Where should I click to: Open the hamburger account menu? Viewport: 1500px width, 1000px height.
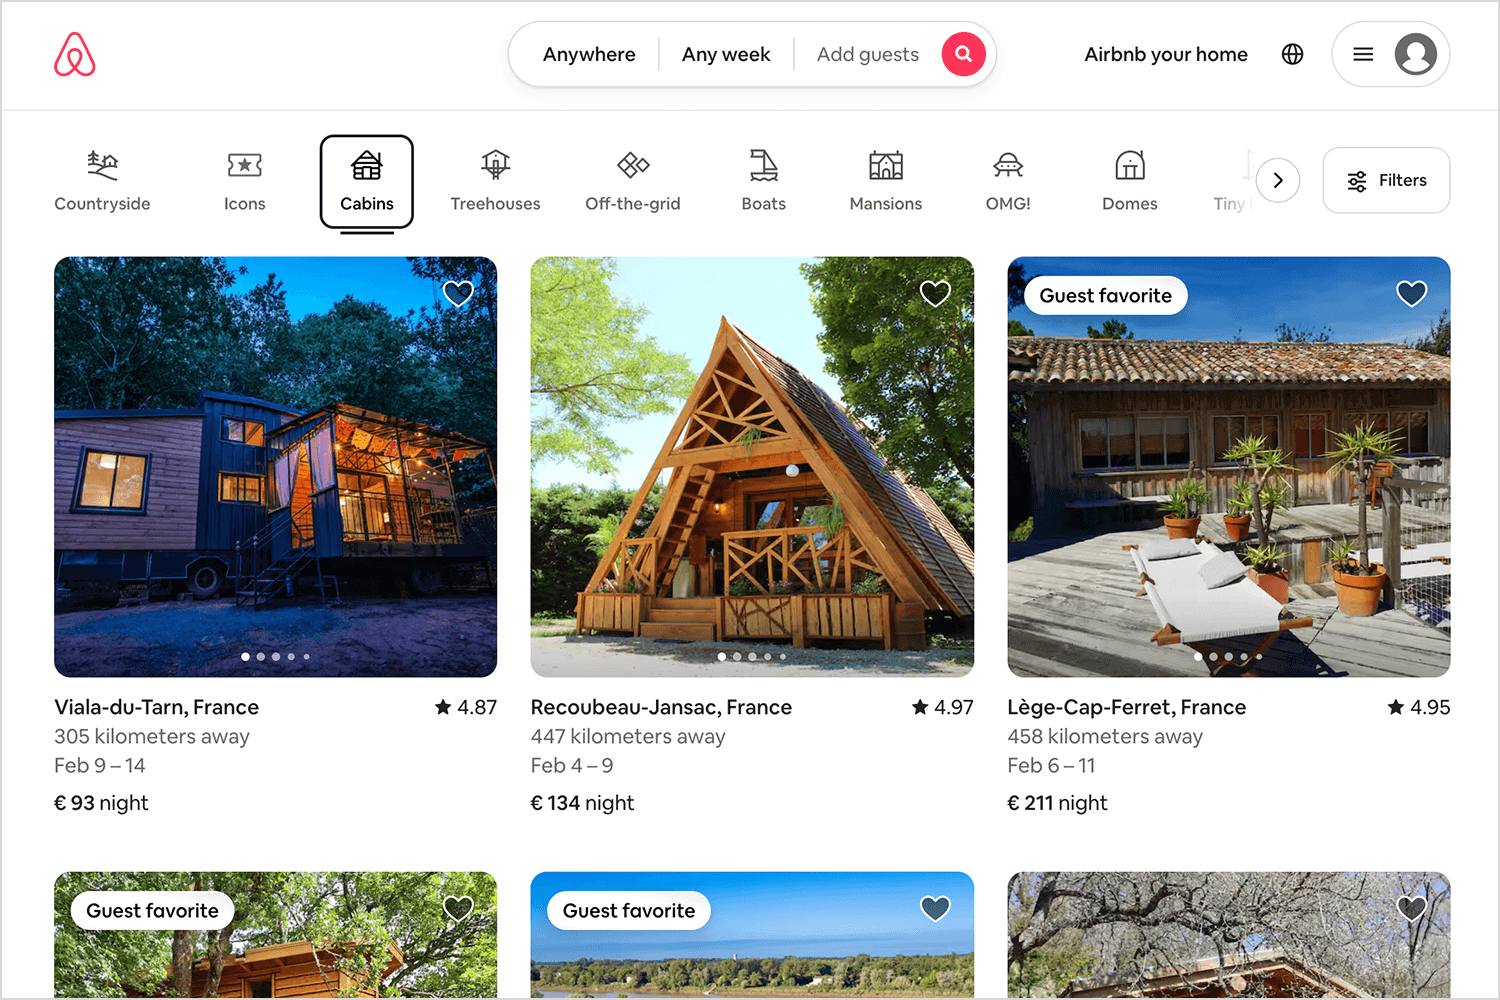click(1363, 54)
